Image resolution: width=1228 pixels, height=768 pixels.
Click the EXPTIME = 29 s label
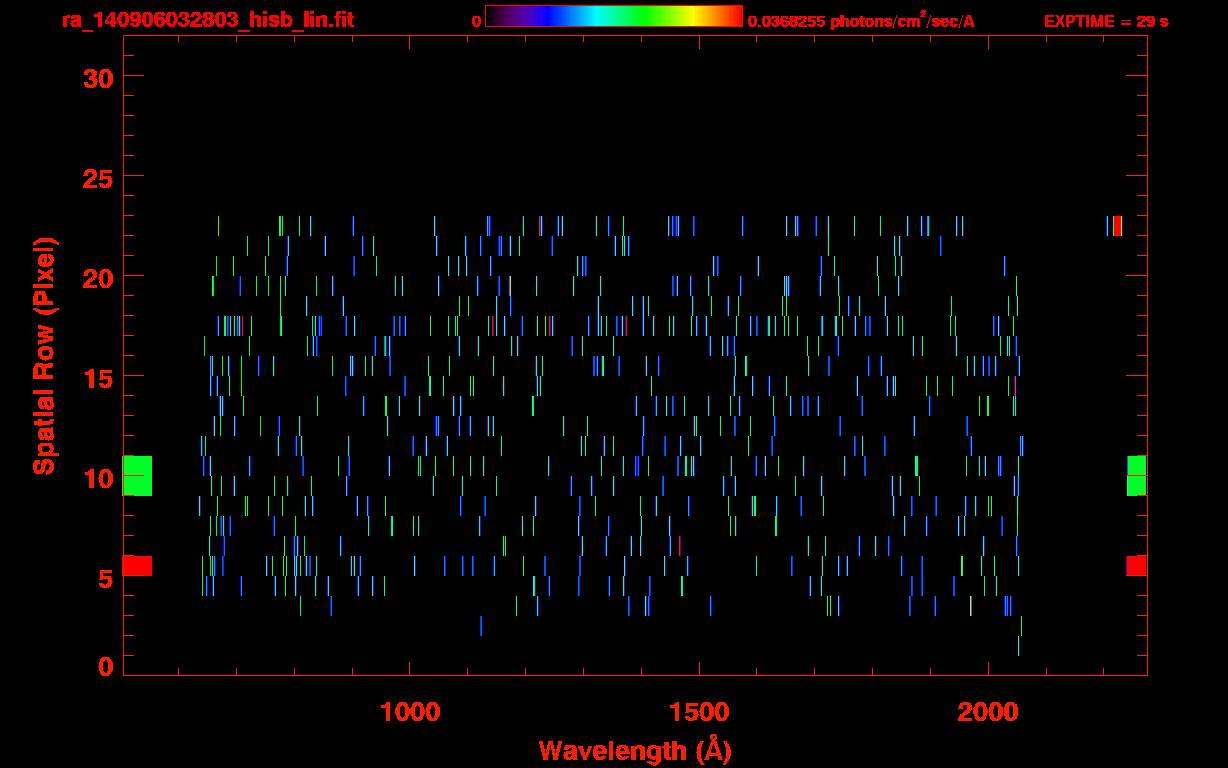[x=1106, y=21]
